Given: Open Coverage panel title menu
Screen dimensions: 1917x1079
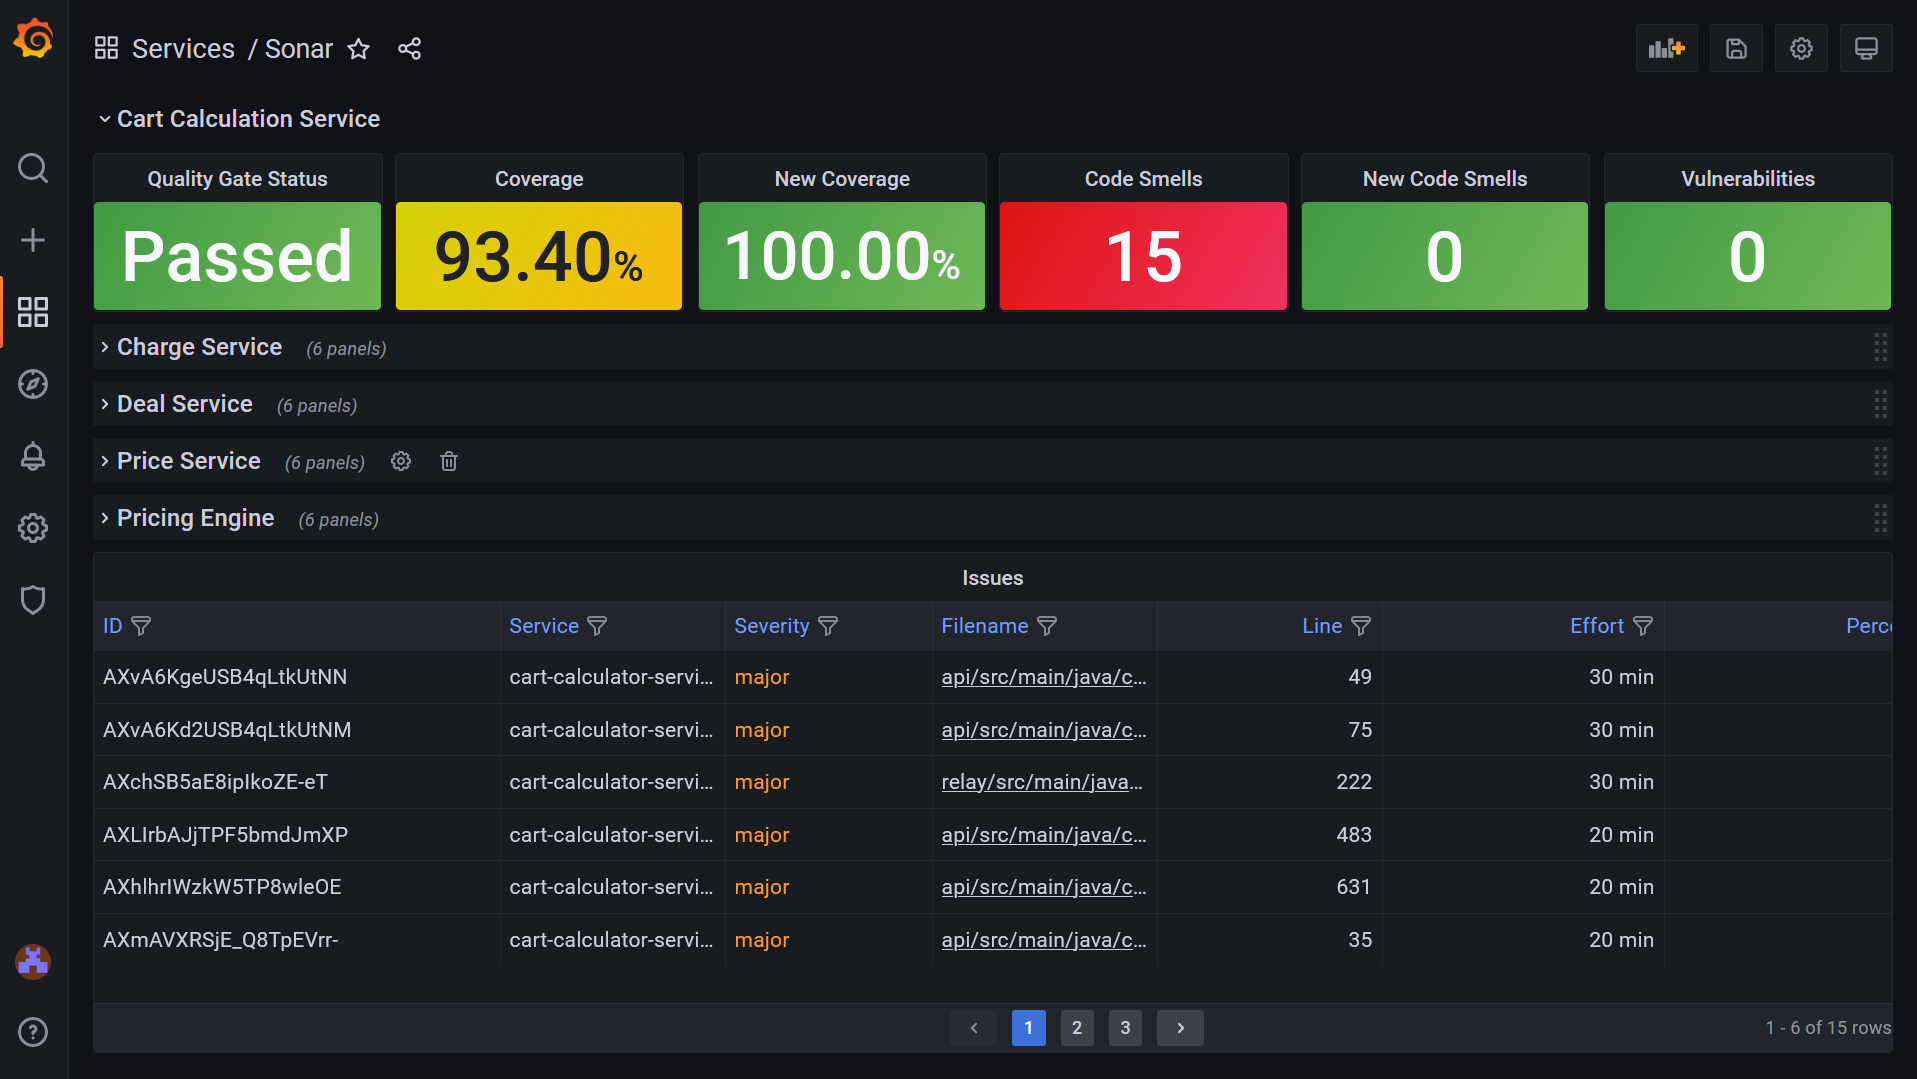Looking at the screenshot, I should [539, 179].
